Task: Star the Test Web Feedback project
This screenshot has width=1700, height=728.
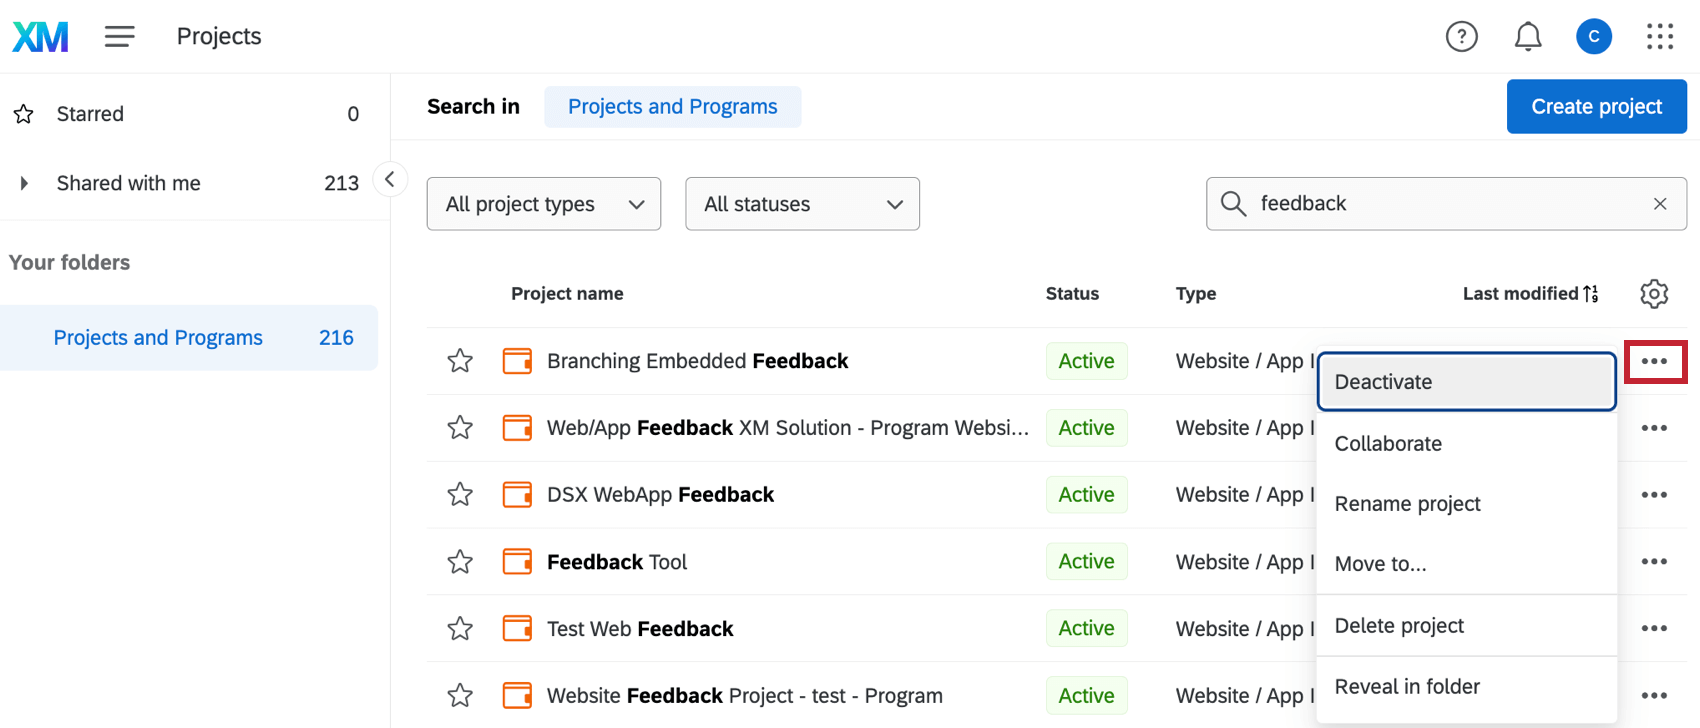Action: point(460,629)
